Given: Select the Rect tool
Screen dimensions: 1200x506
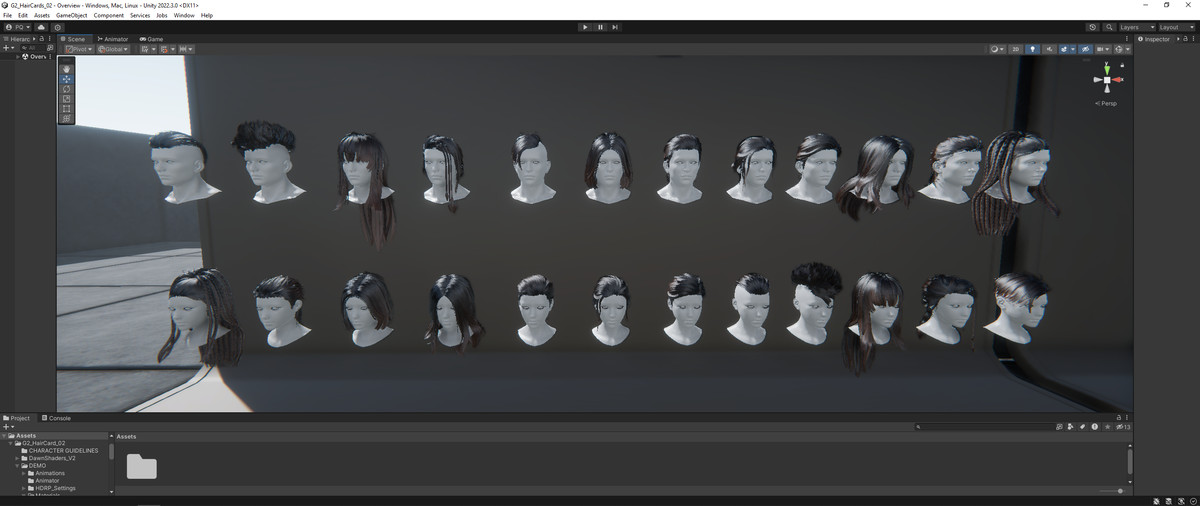Looking at the screenshot, I should 67,109.
